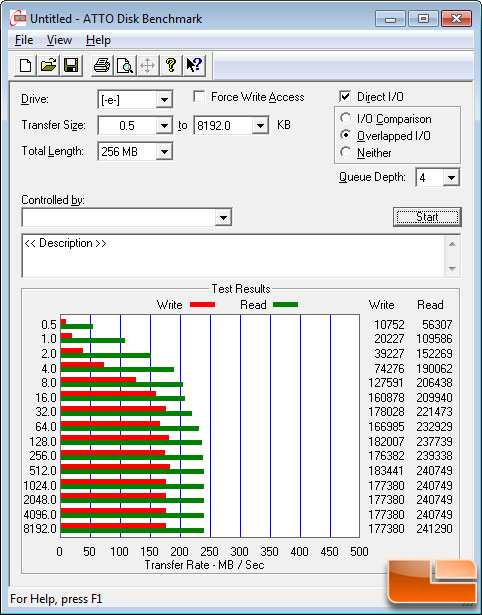
Task: Open About via the yellow question mark icon
Action: click(x=171, y=65)
